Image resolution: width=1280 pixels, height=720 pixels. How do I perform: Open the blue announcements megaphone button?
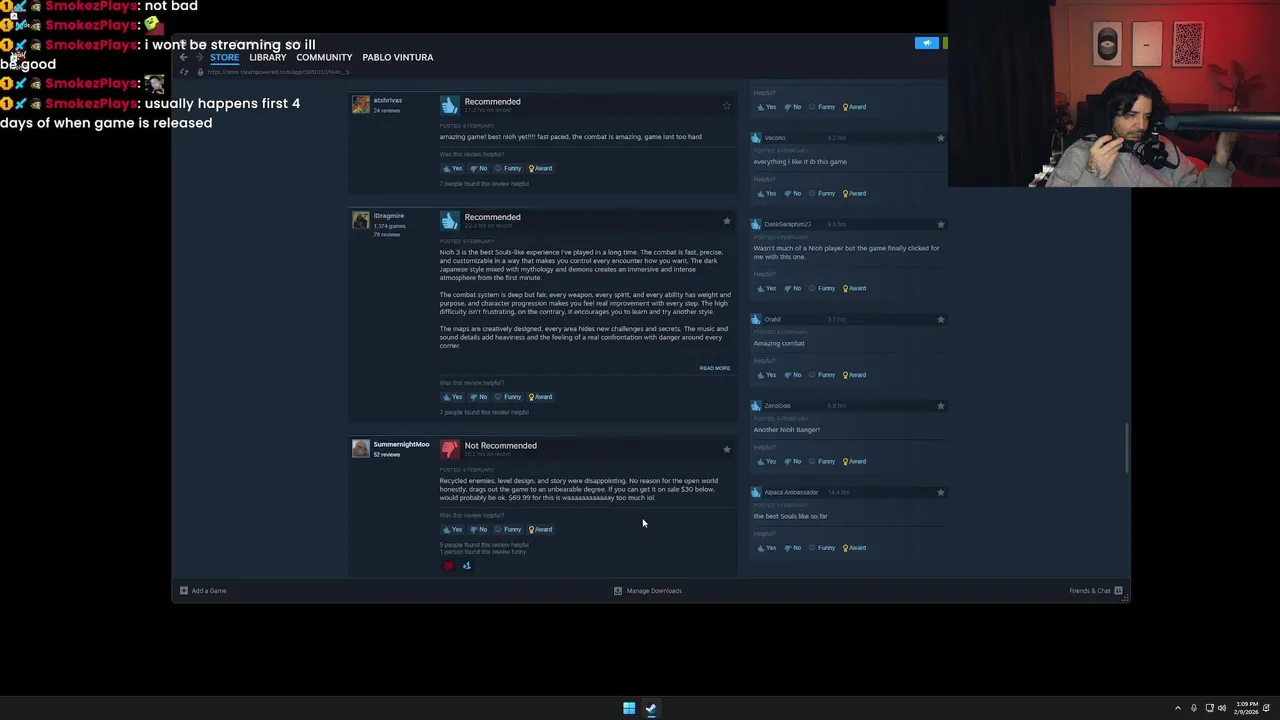(x=927, y=43)
